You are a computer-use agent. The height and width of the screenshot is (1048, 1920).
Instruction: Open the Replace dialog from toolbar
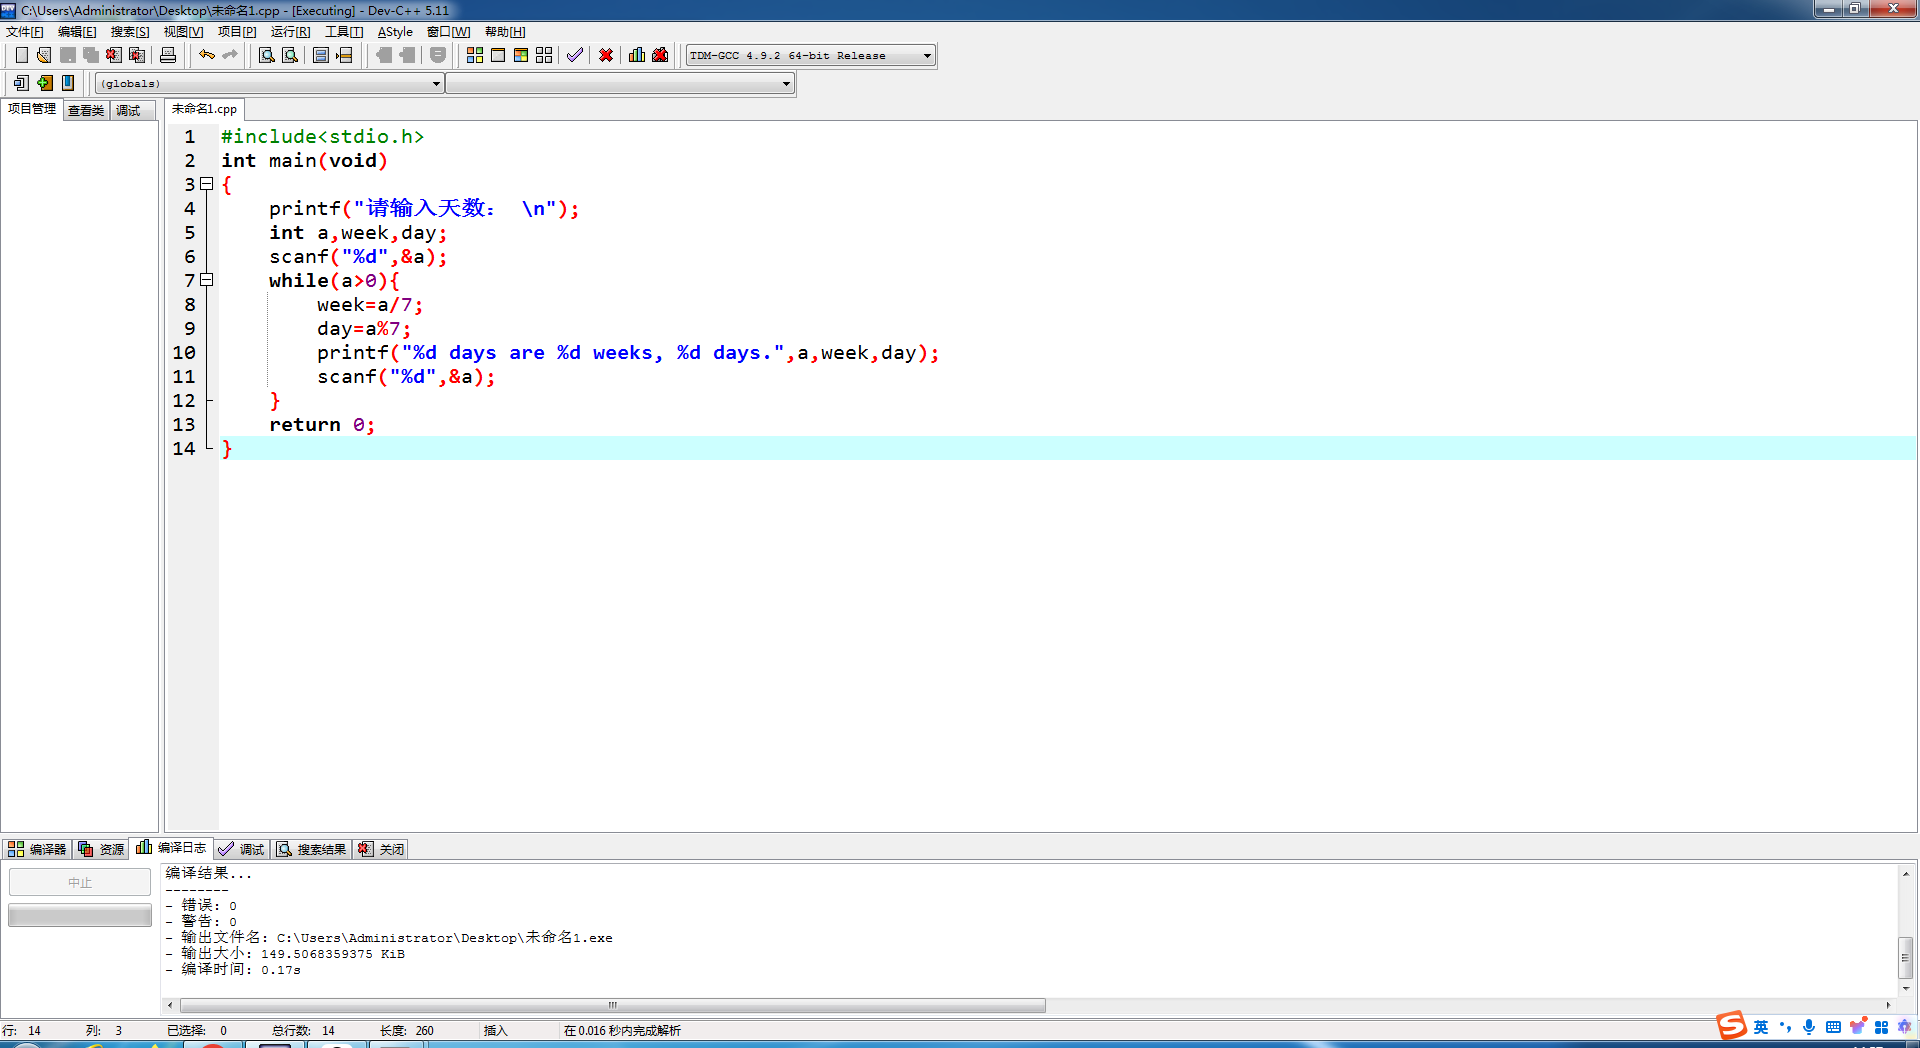(290, 55)
